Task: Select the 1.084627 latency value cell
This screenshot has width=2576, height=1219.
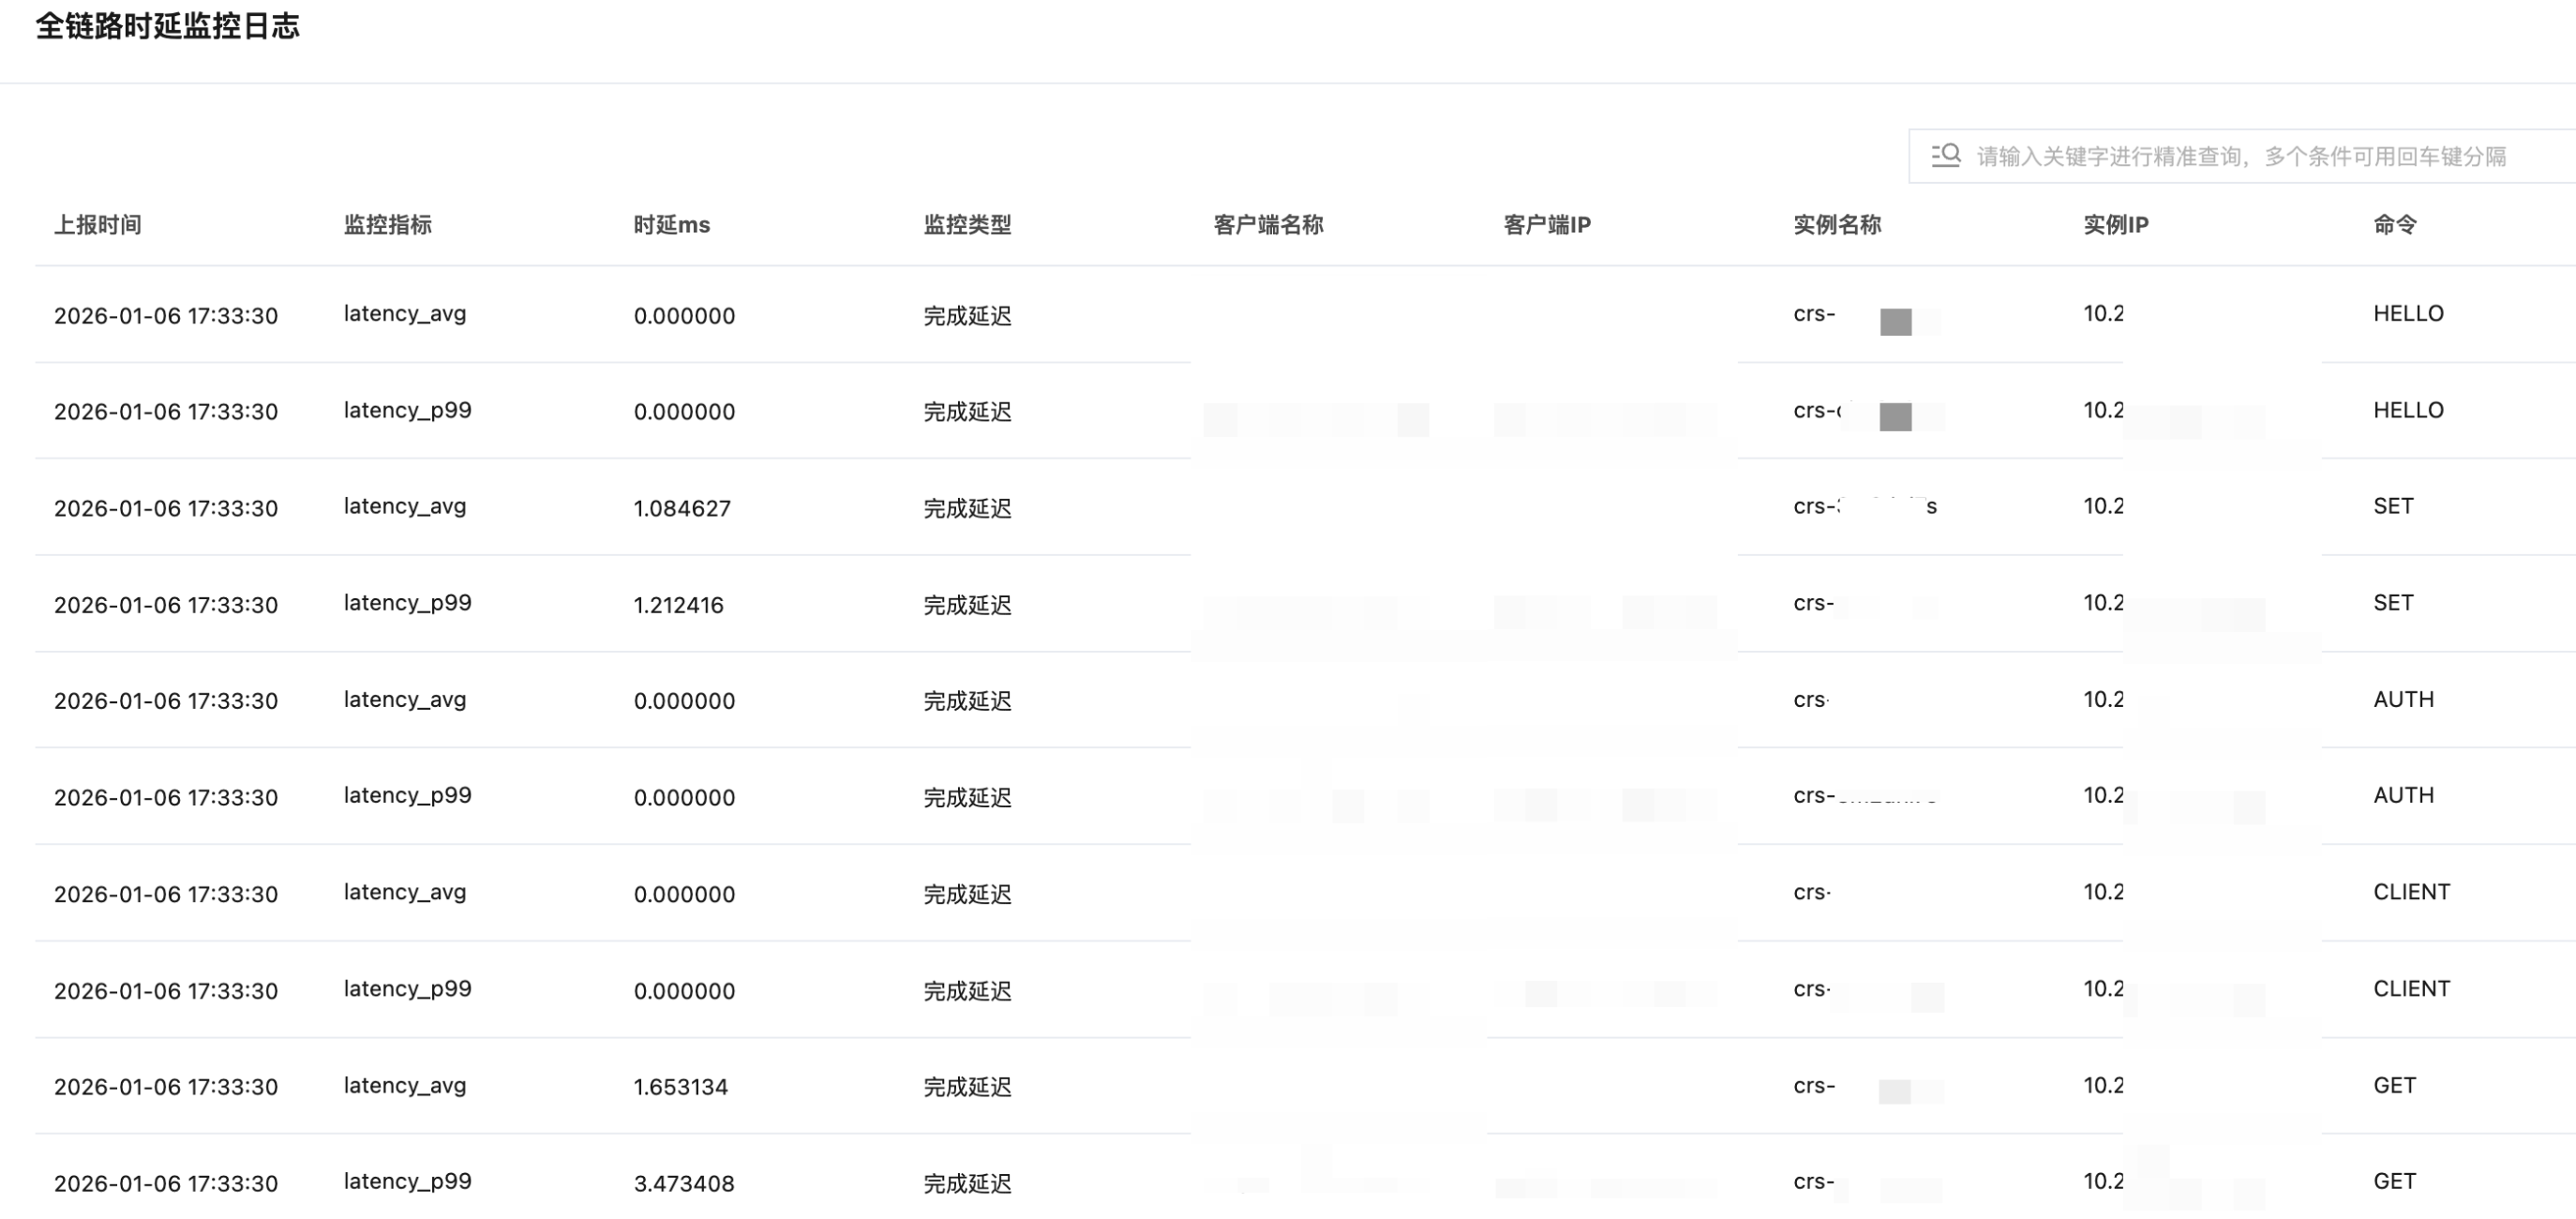Action: [682, 508]
